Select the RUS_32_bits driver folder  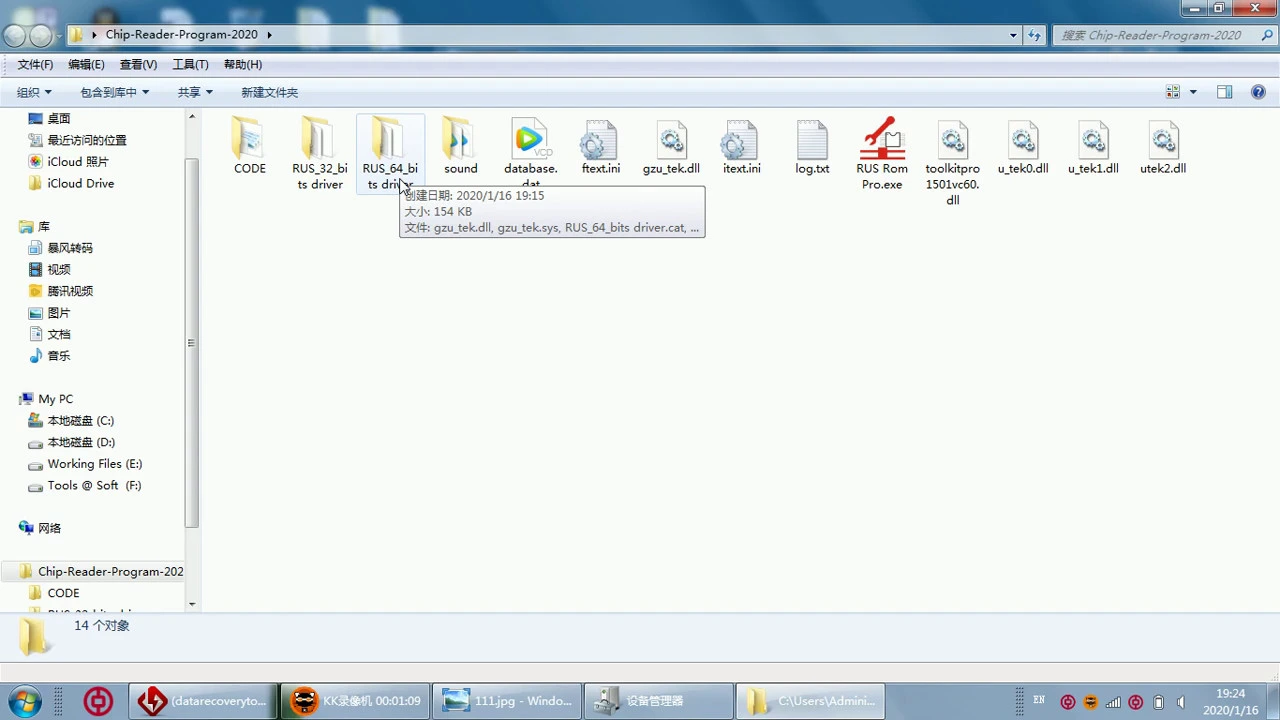(319, 153)
